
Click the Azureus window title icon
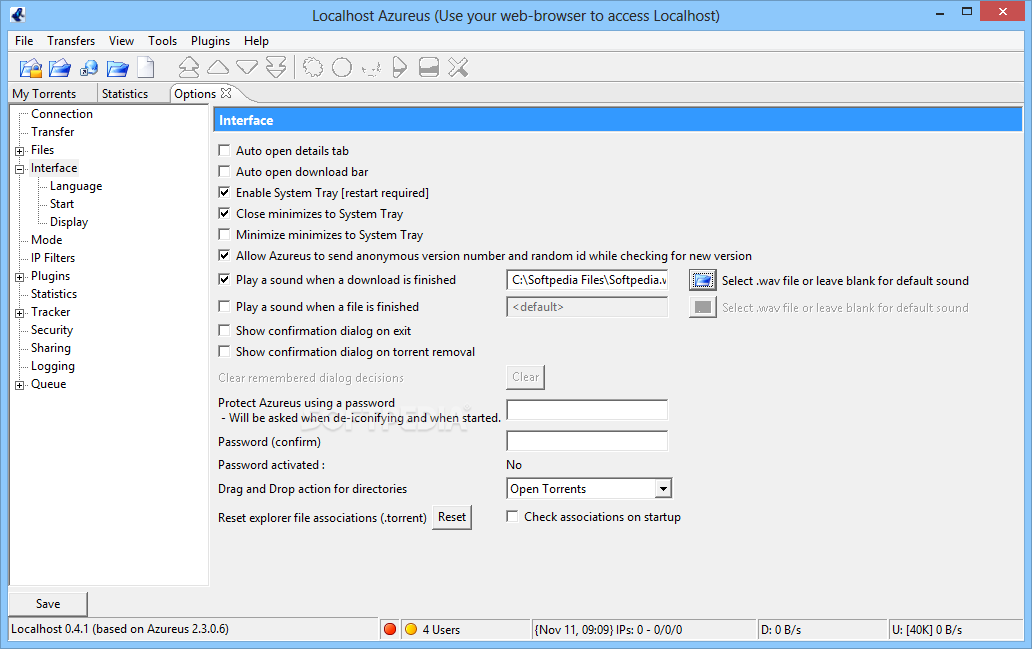[18, 14]
